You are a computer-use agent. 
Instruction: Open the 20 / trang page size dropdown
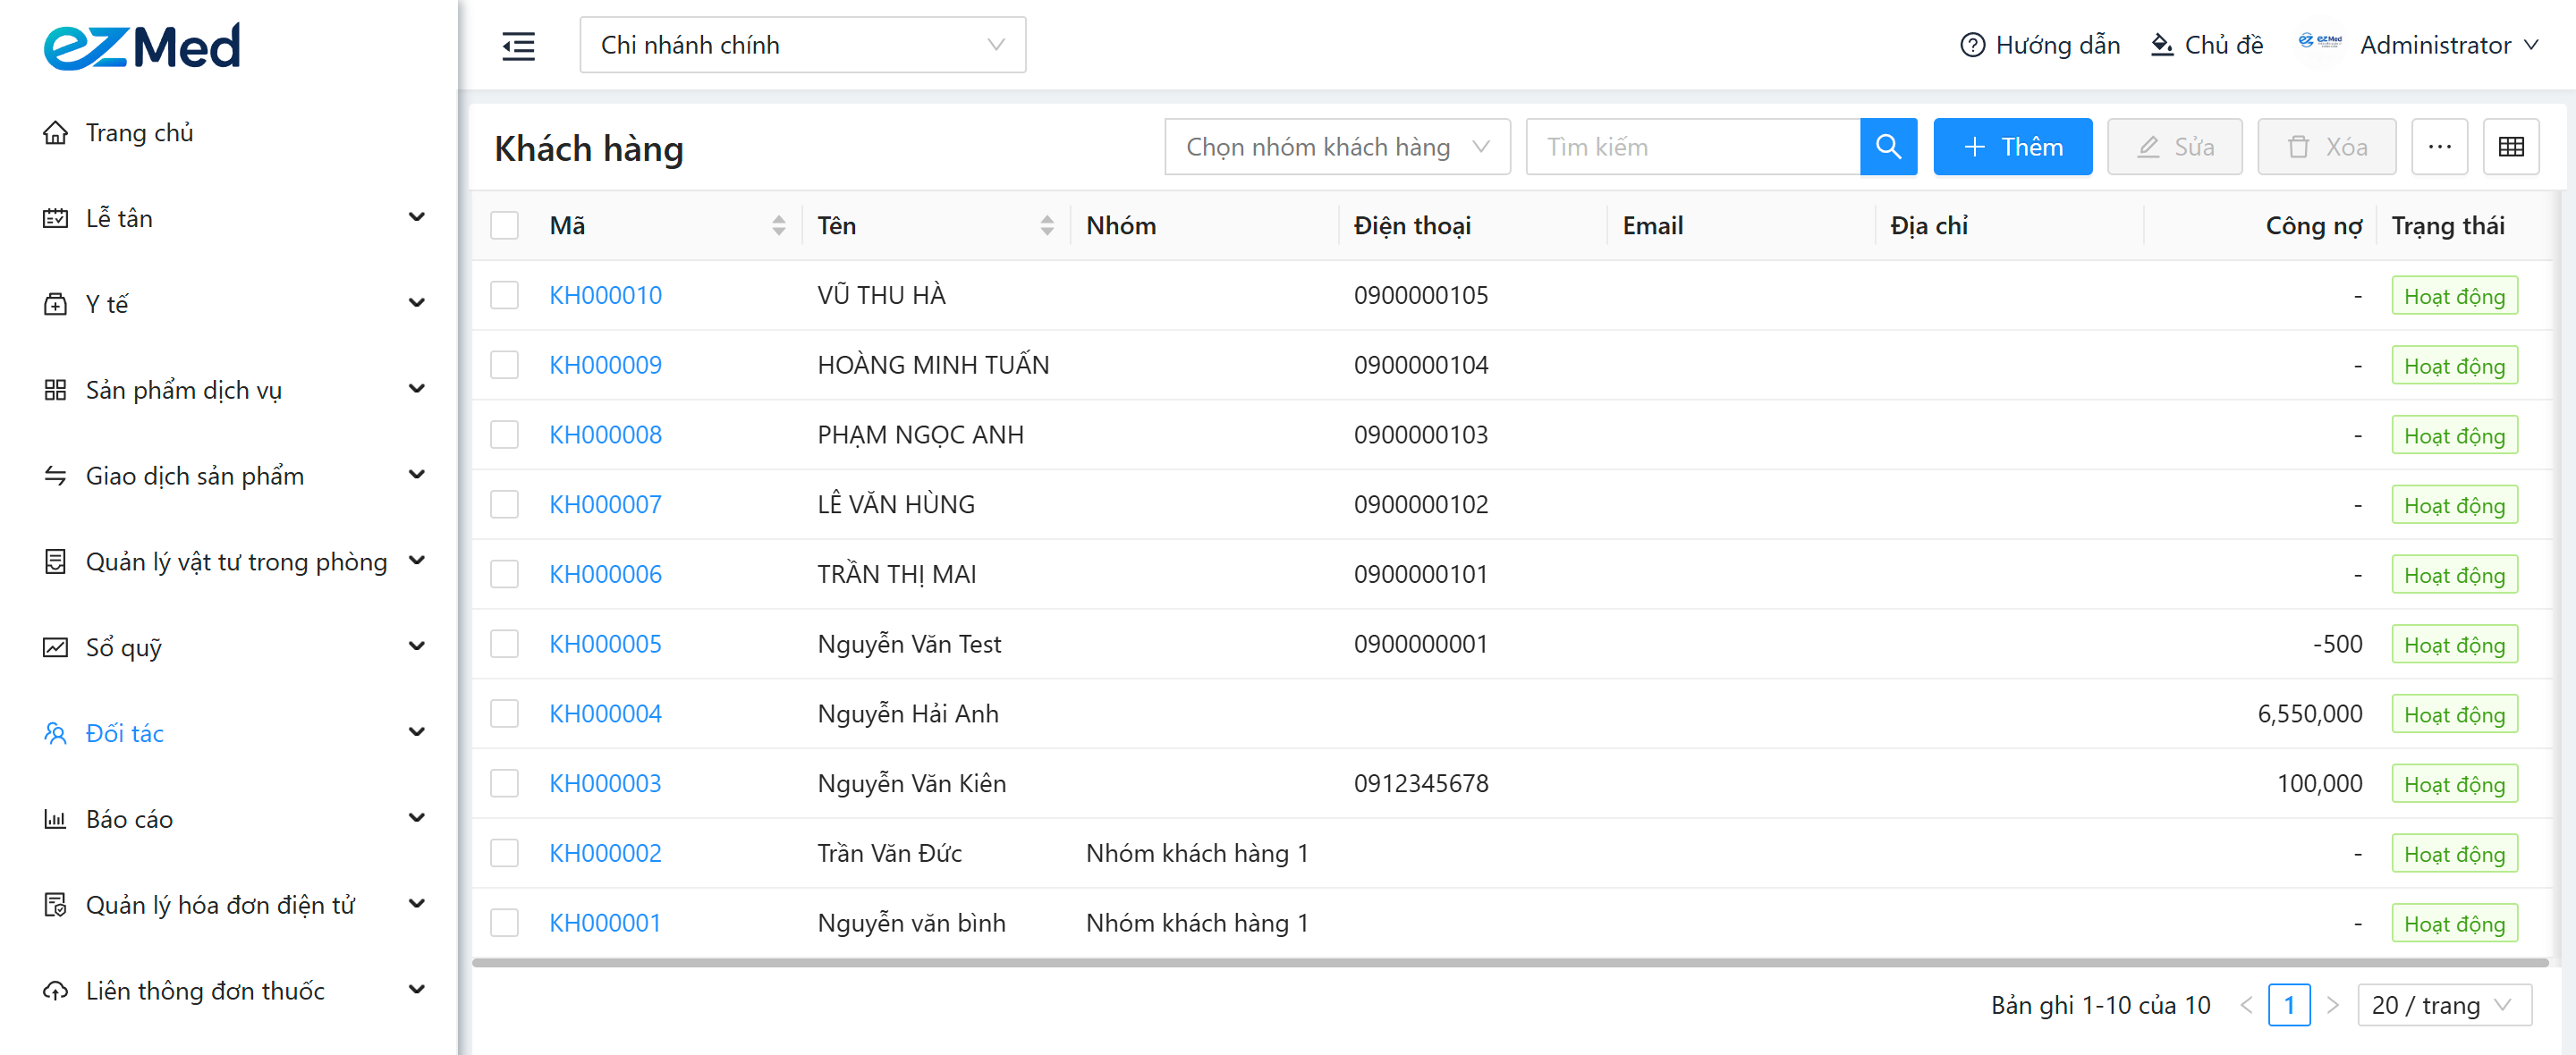pos(2444,1005)
